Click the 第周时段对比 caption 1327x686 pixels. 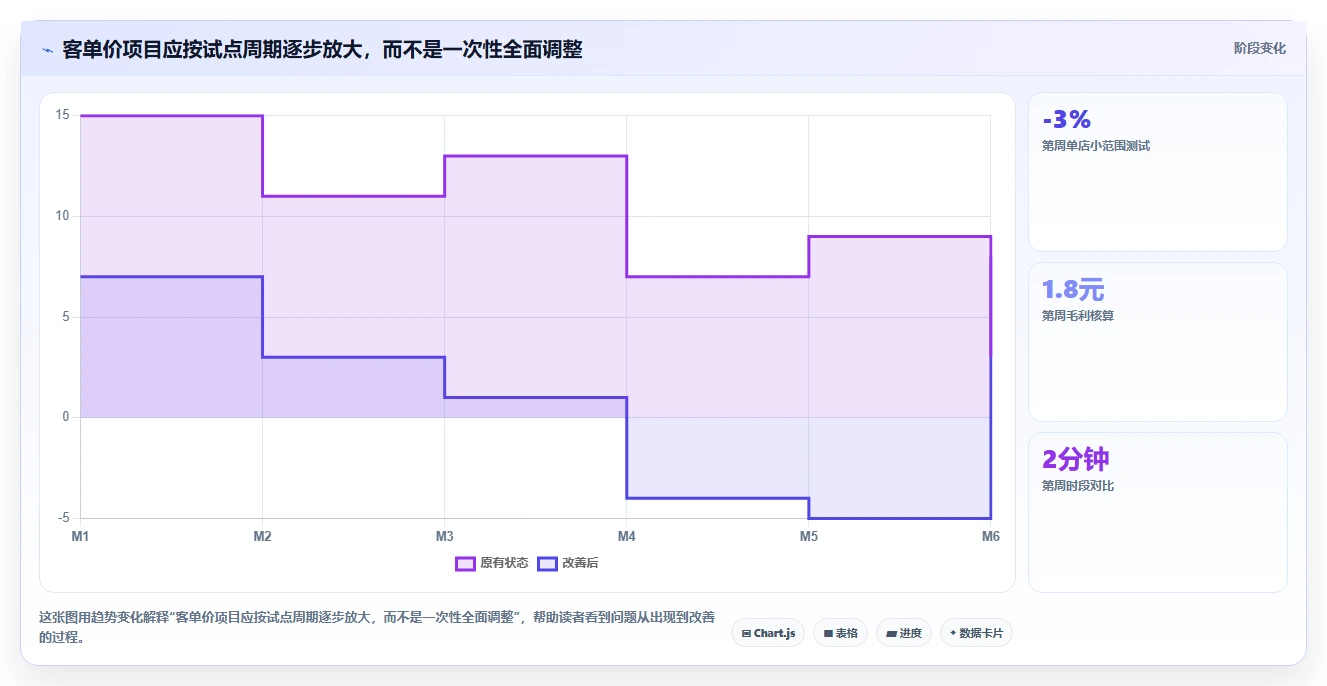pyautogui.click(x=1078, y=486)
